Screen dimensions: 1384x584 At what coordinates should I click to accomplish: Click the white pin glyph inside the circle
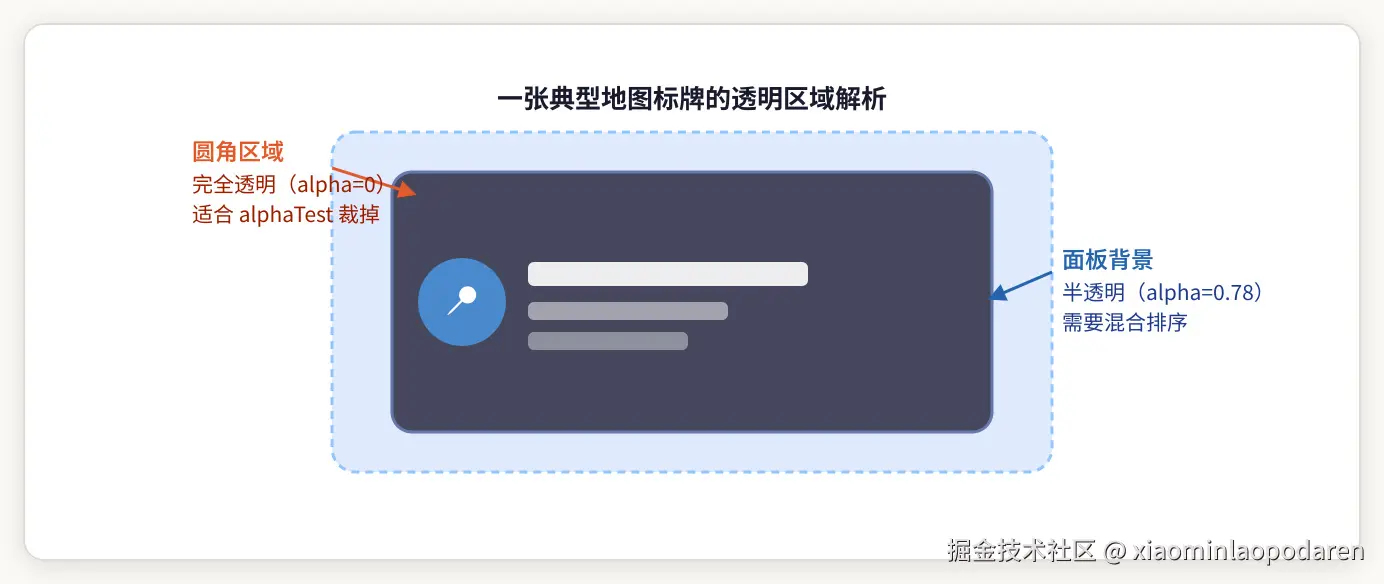point(461,300)
